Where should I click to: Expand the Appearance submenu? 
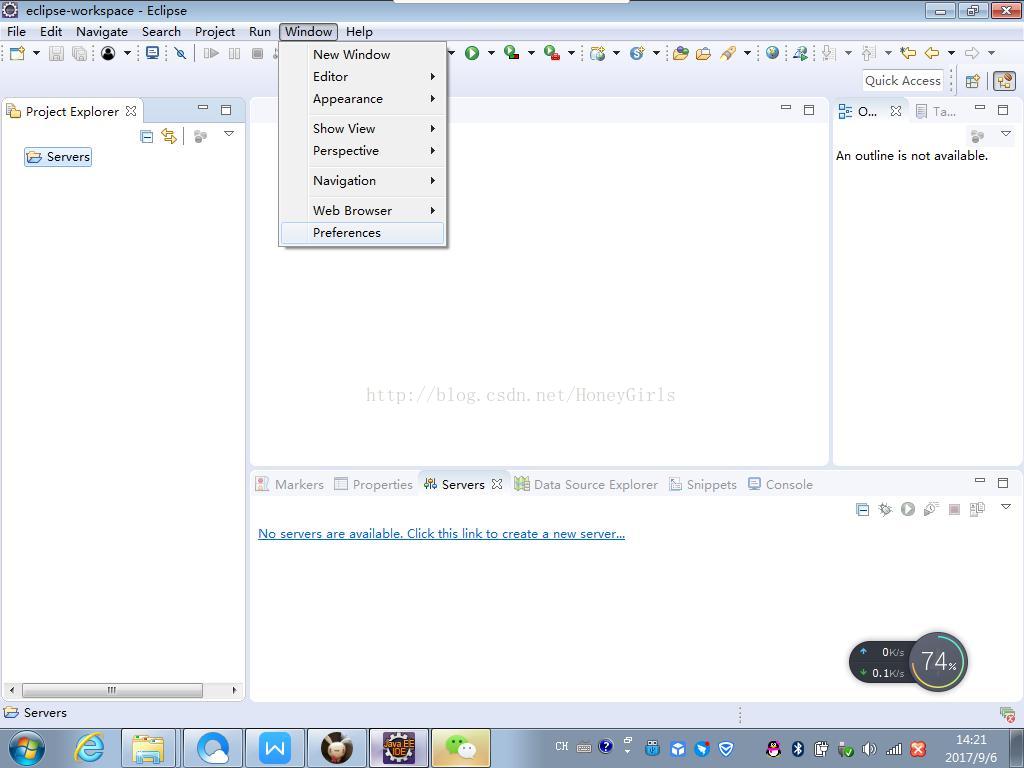point(362,99)
